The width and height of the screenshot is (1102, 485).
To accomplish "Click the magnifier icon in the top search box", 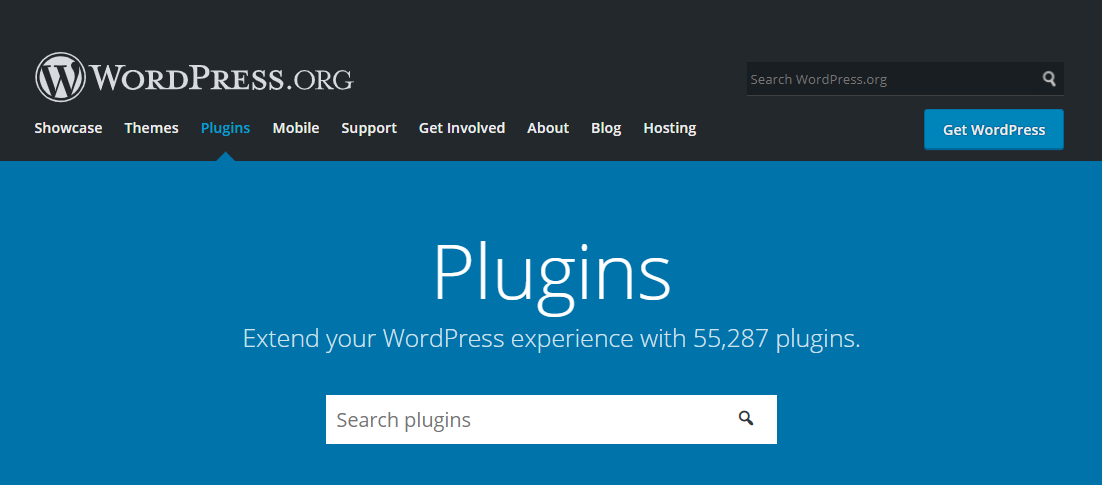I will pyautogui.click(x=1049, y=79).
